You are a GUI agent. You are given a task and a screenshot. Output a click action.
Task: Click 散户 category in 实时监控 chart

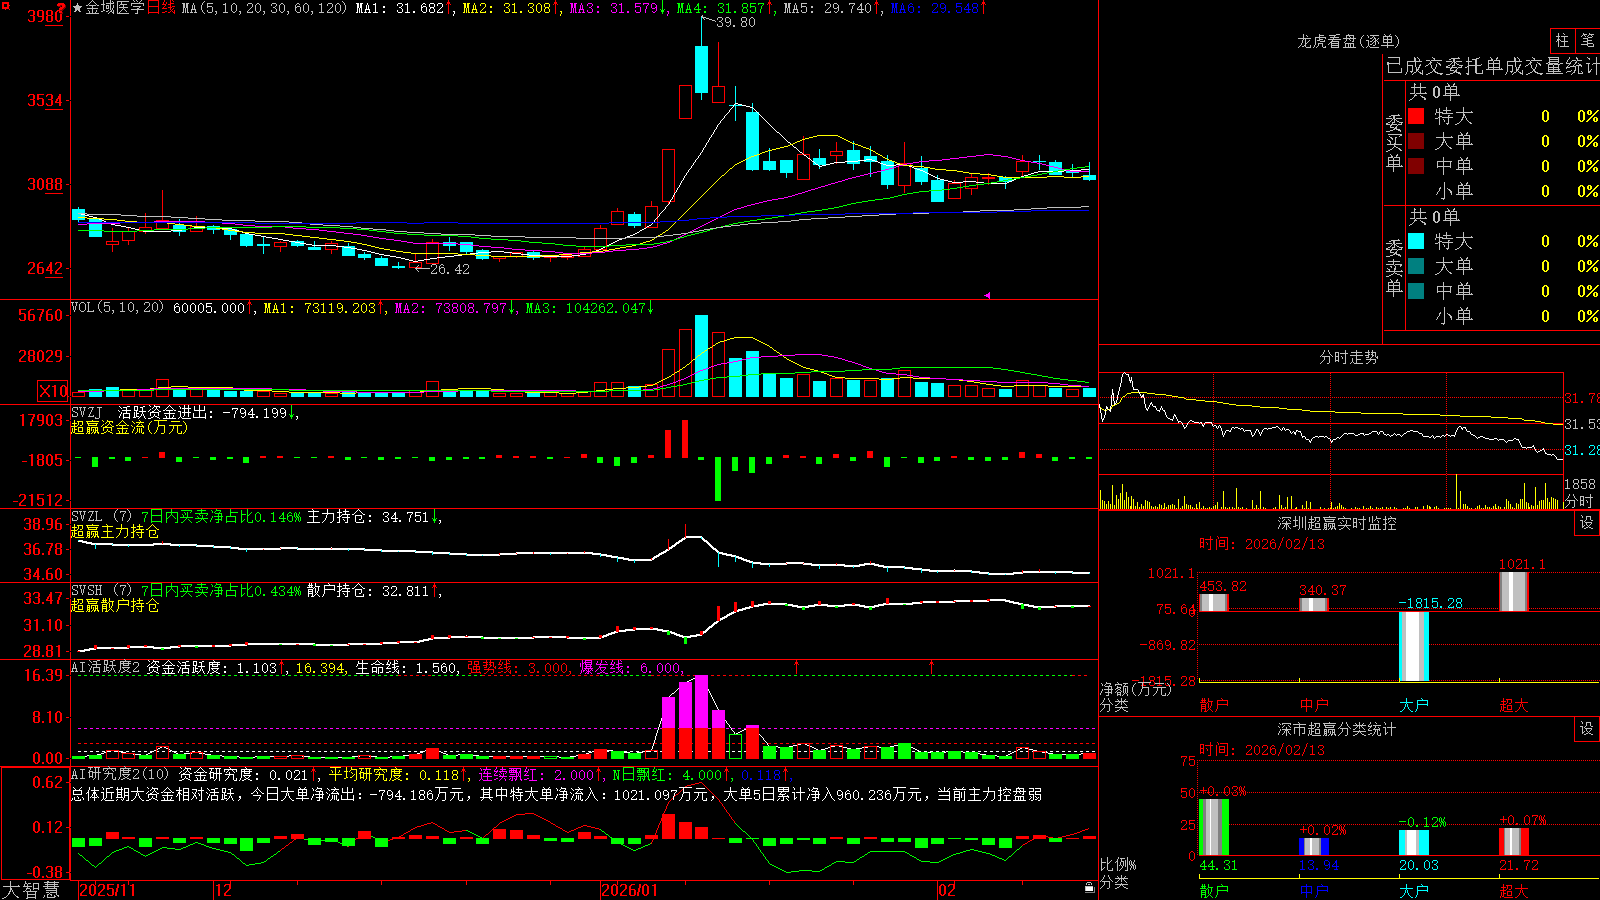(x=1214, y=705)
